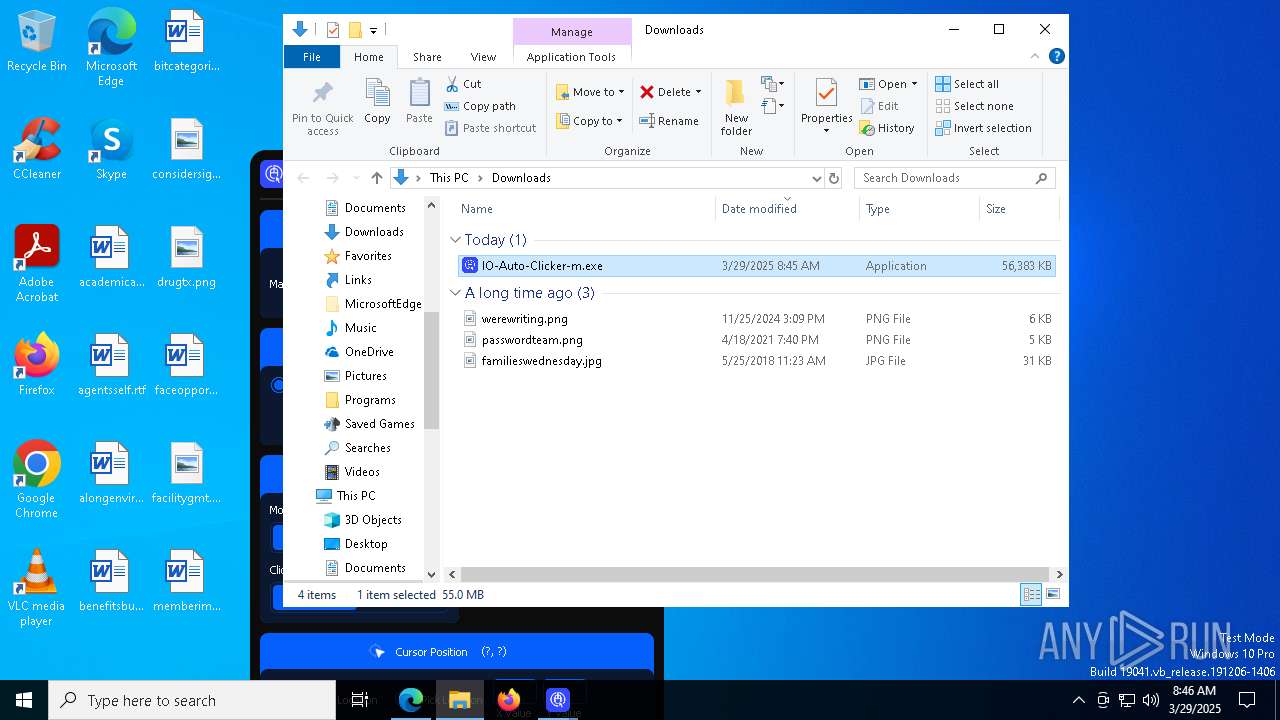Click the horizontal scrollbar in file list
This screenshot has height=720, width=1280.
(x=755, y=575)
